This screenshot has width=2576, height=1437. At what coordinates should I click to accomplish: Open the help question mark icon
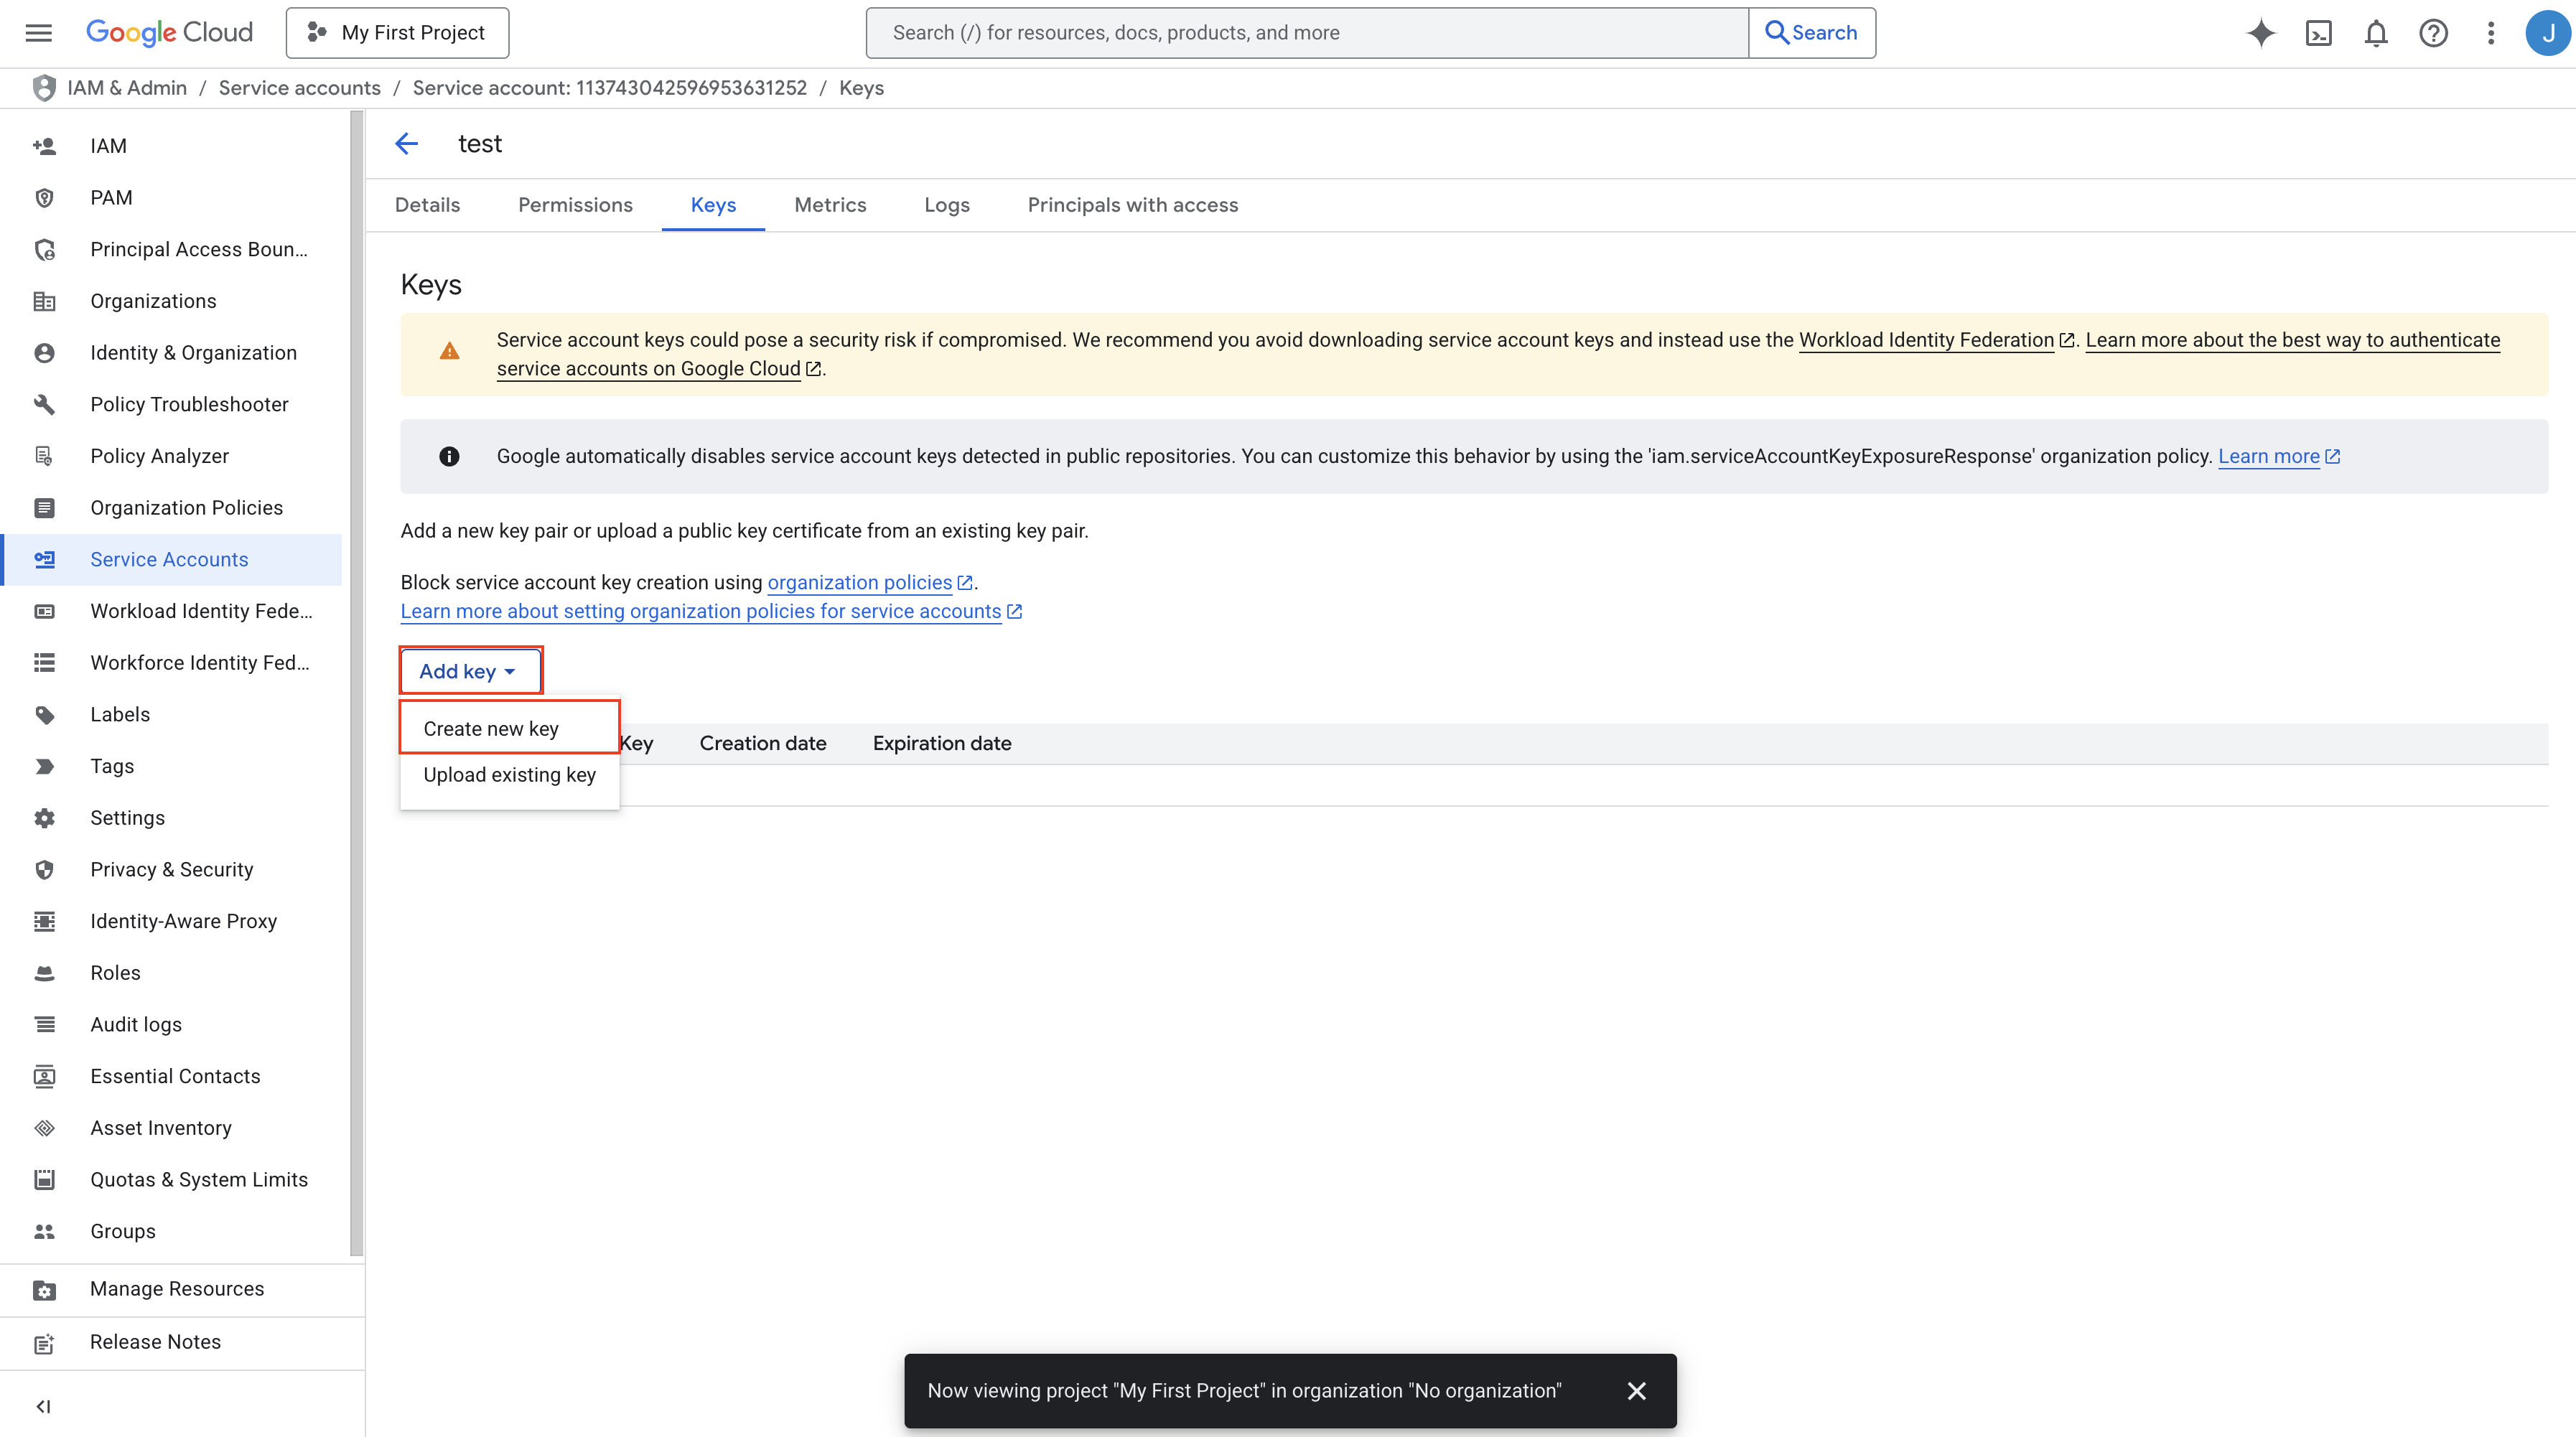click(2433, 33)
